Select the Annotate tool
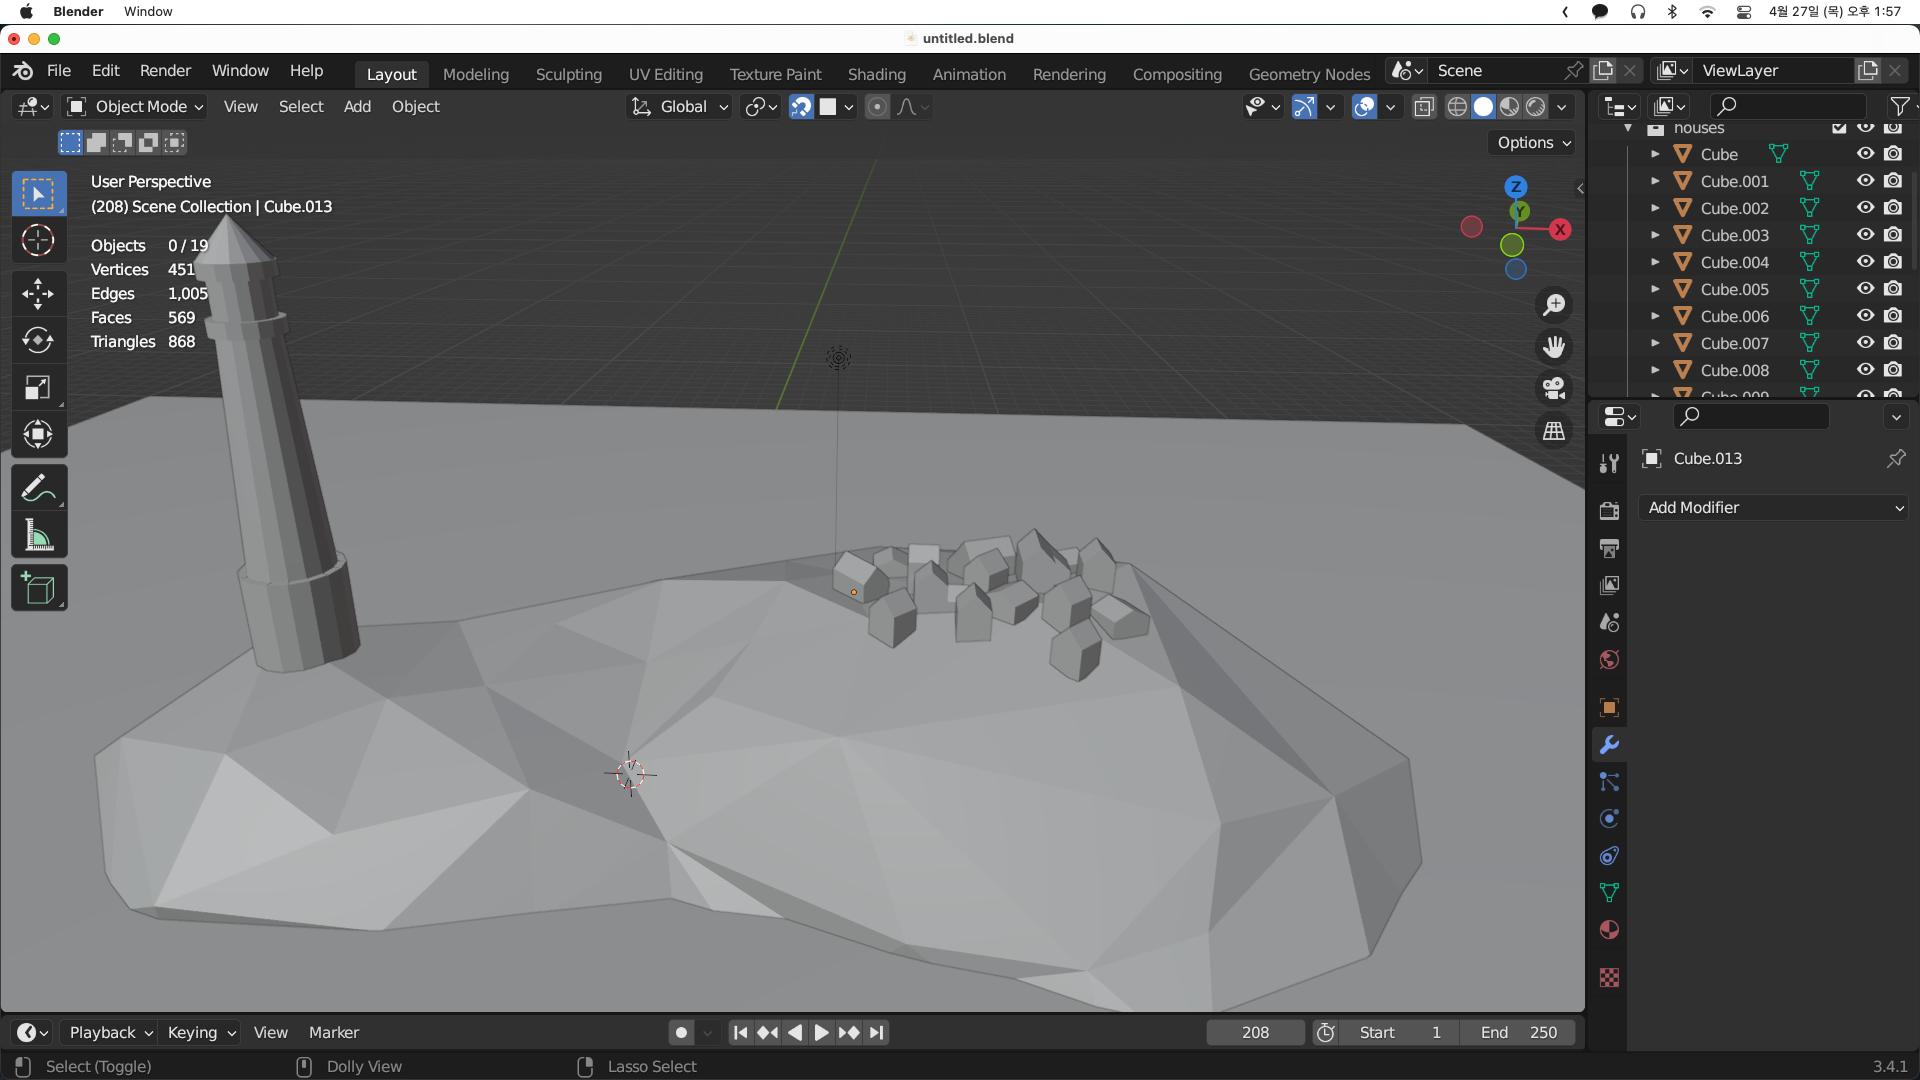 pyautogui.click(x=39, y=488)
